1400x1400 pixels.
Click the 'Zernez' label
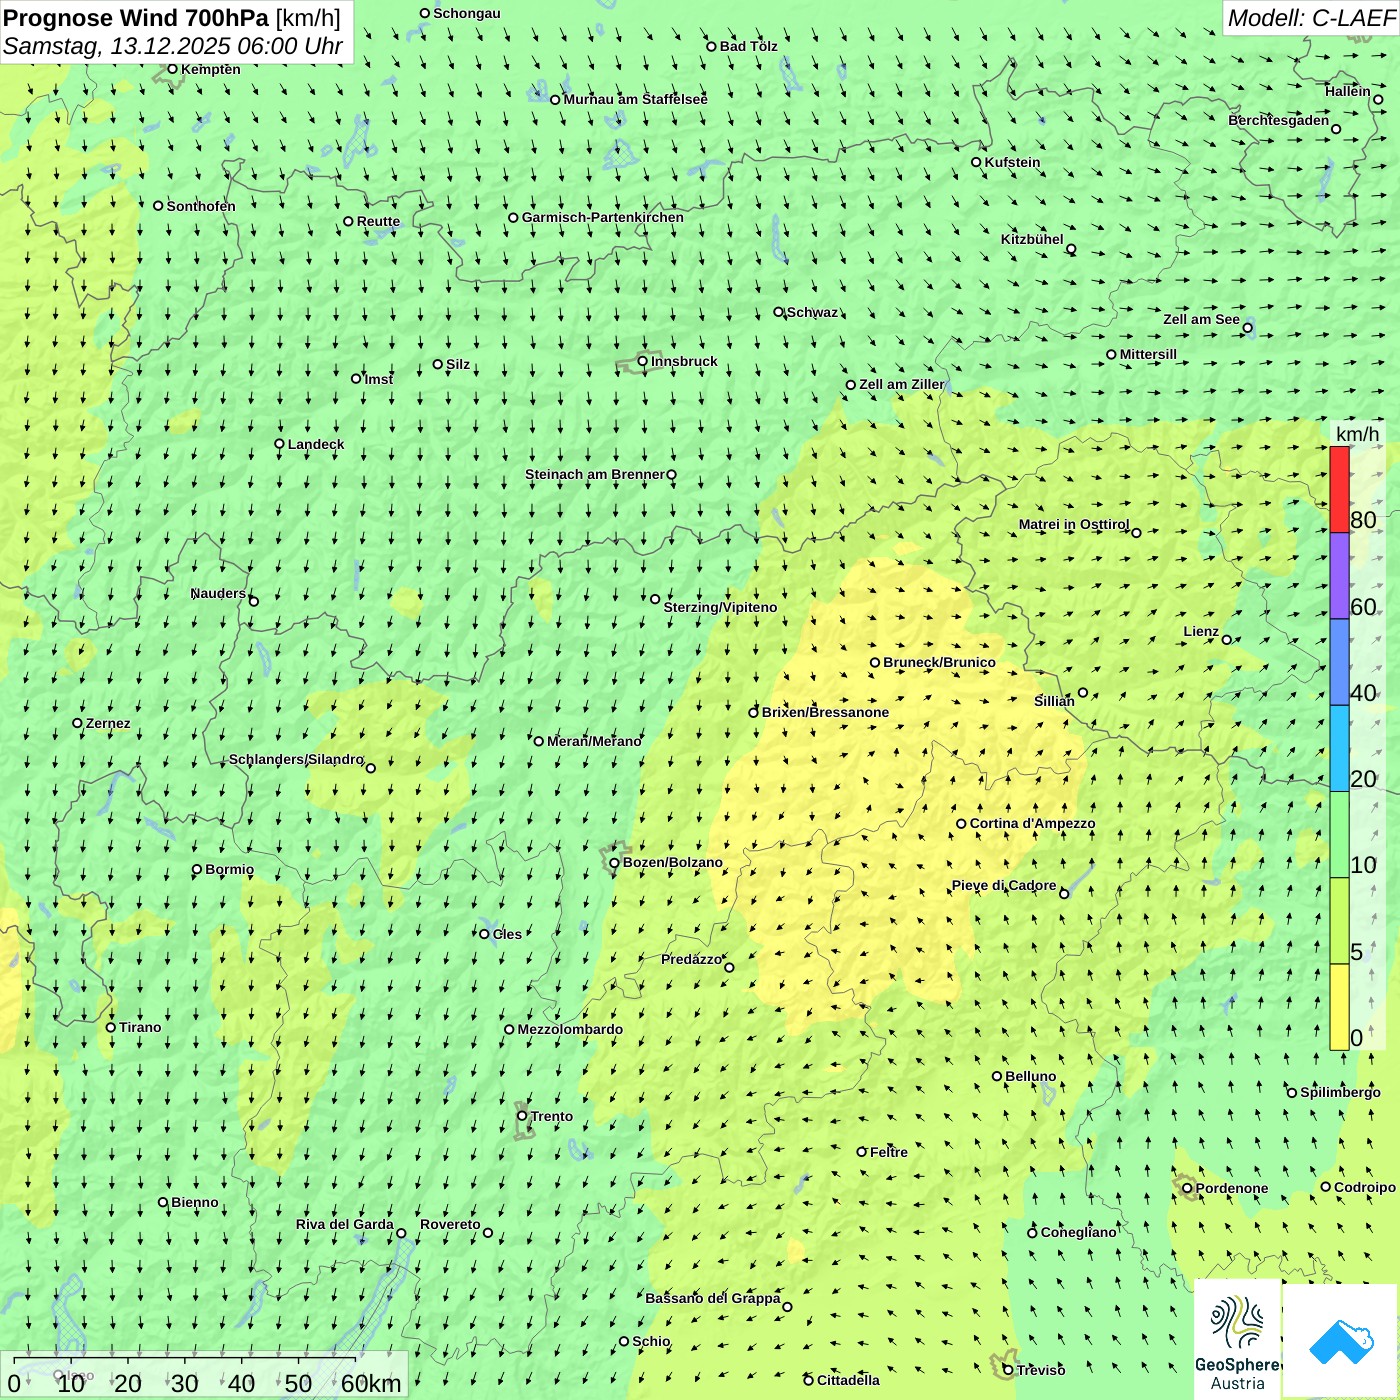tap(108, 723)
